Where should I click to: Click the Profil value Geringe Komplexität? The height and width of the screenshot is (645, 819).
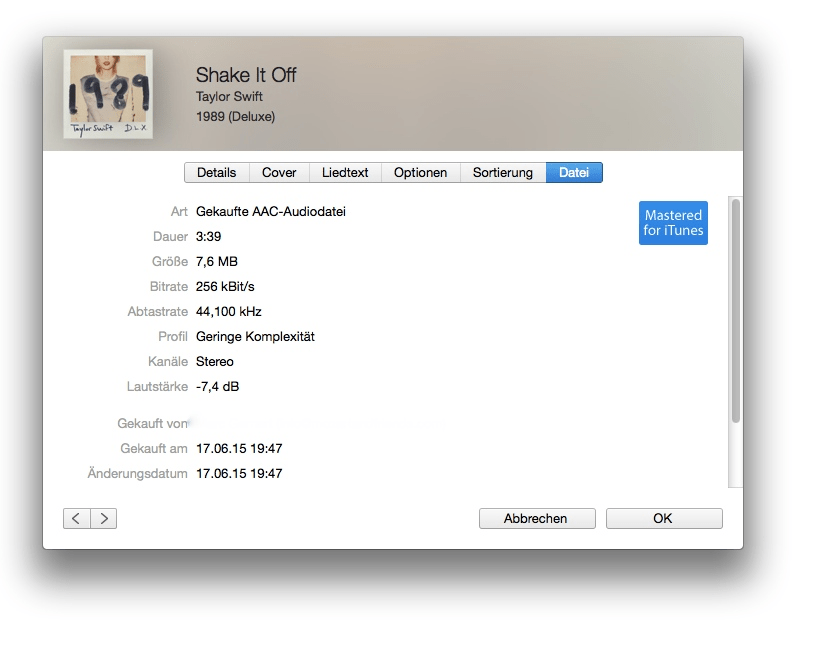(255, 337)
